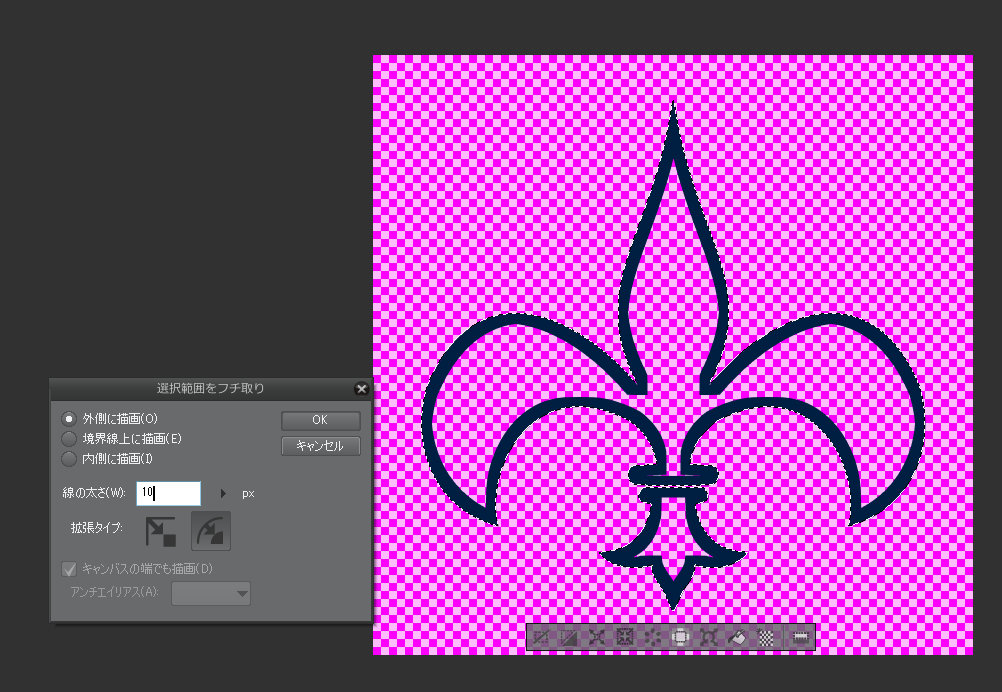Select 外側に描画(O) radio button
The width and height of the screenshot is (1002, 692).
click(69, 419)
